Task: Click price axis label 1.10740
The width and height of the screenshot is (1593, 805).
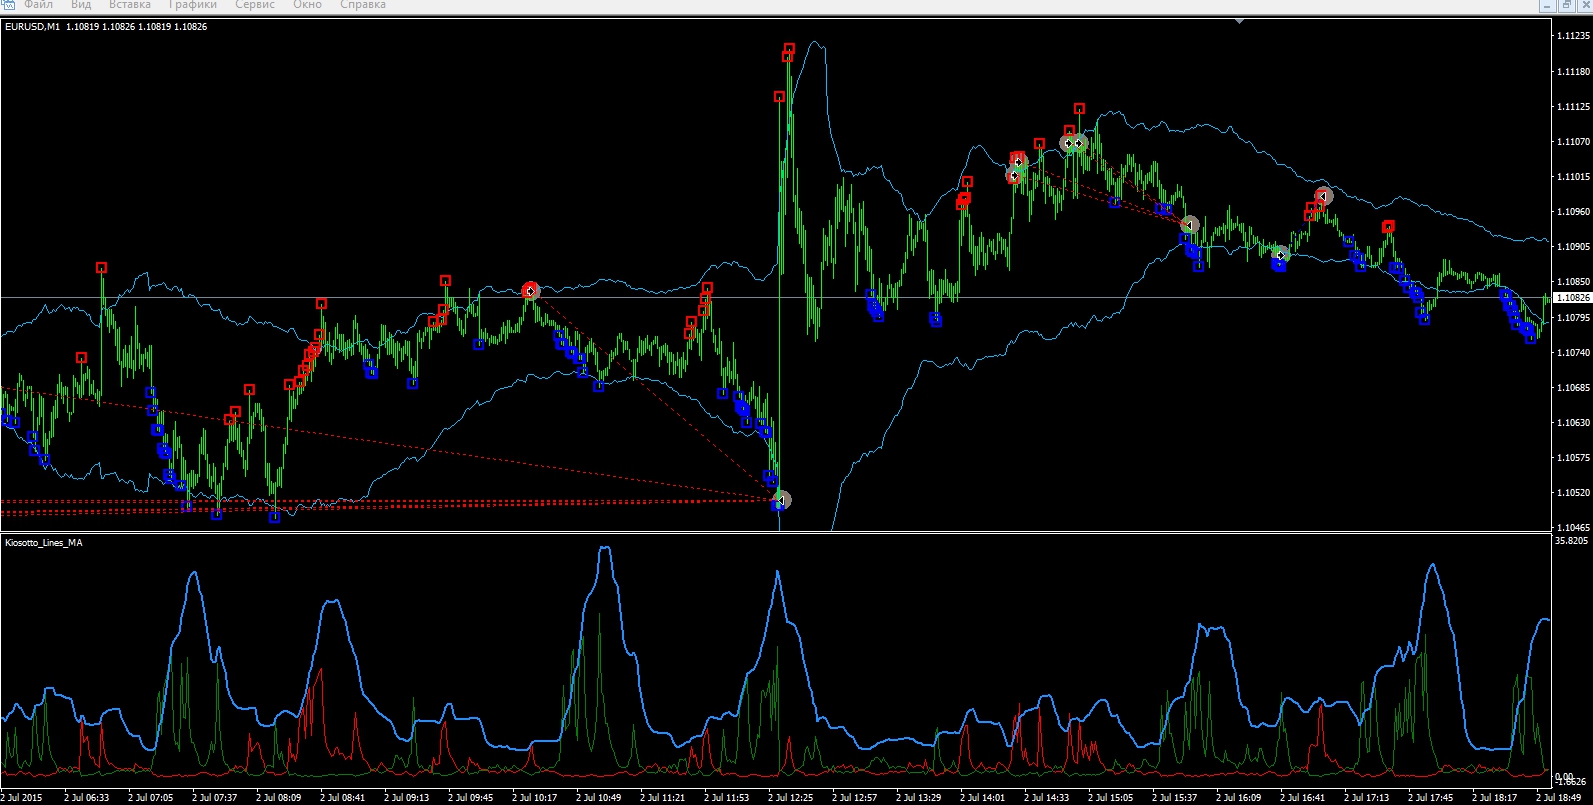Action: (x=1573, y=353)
